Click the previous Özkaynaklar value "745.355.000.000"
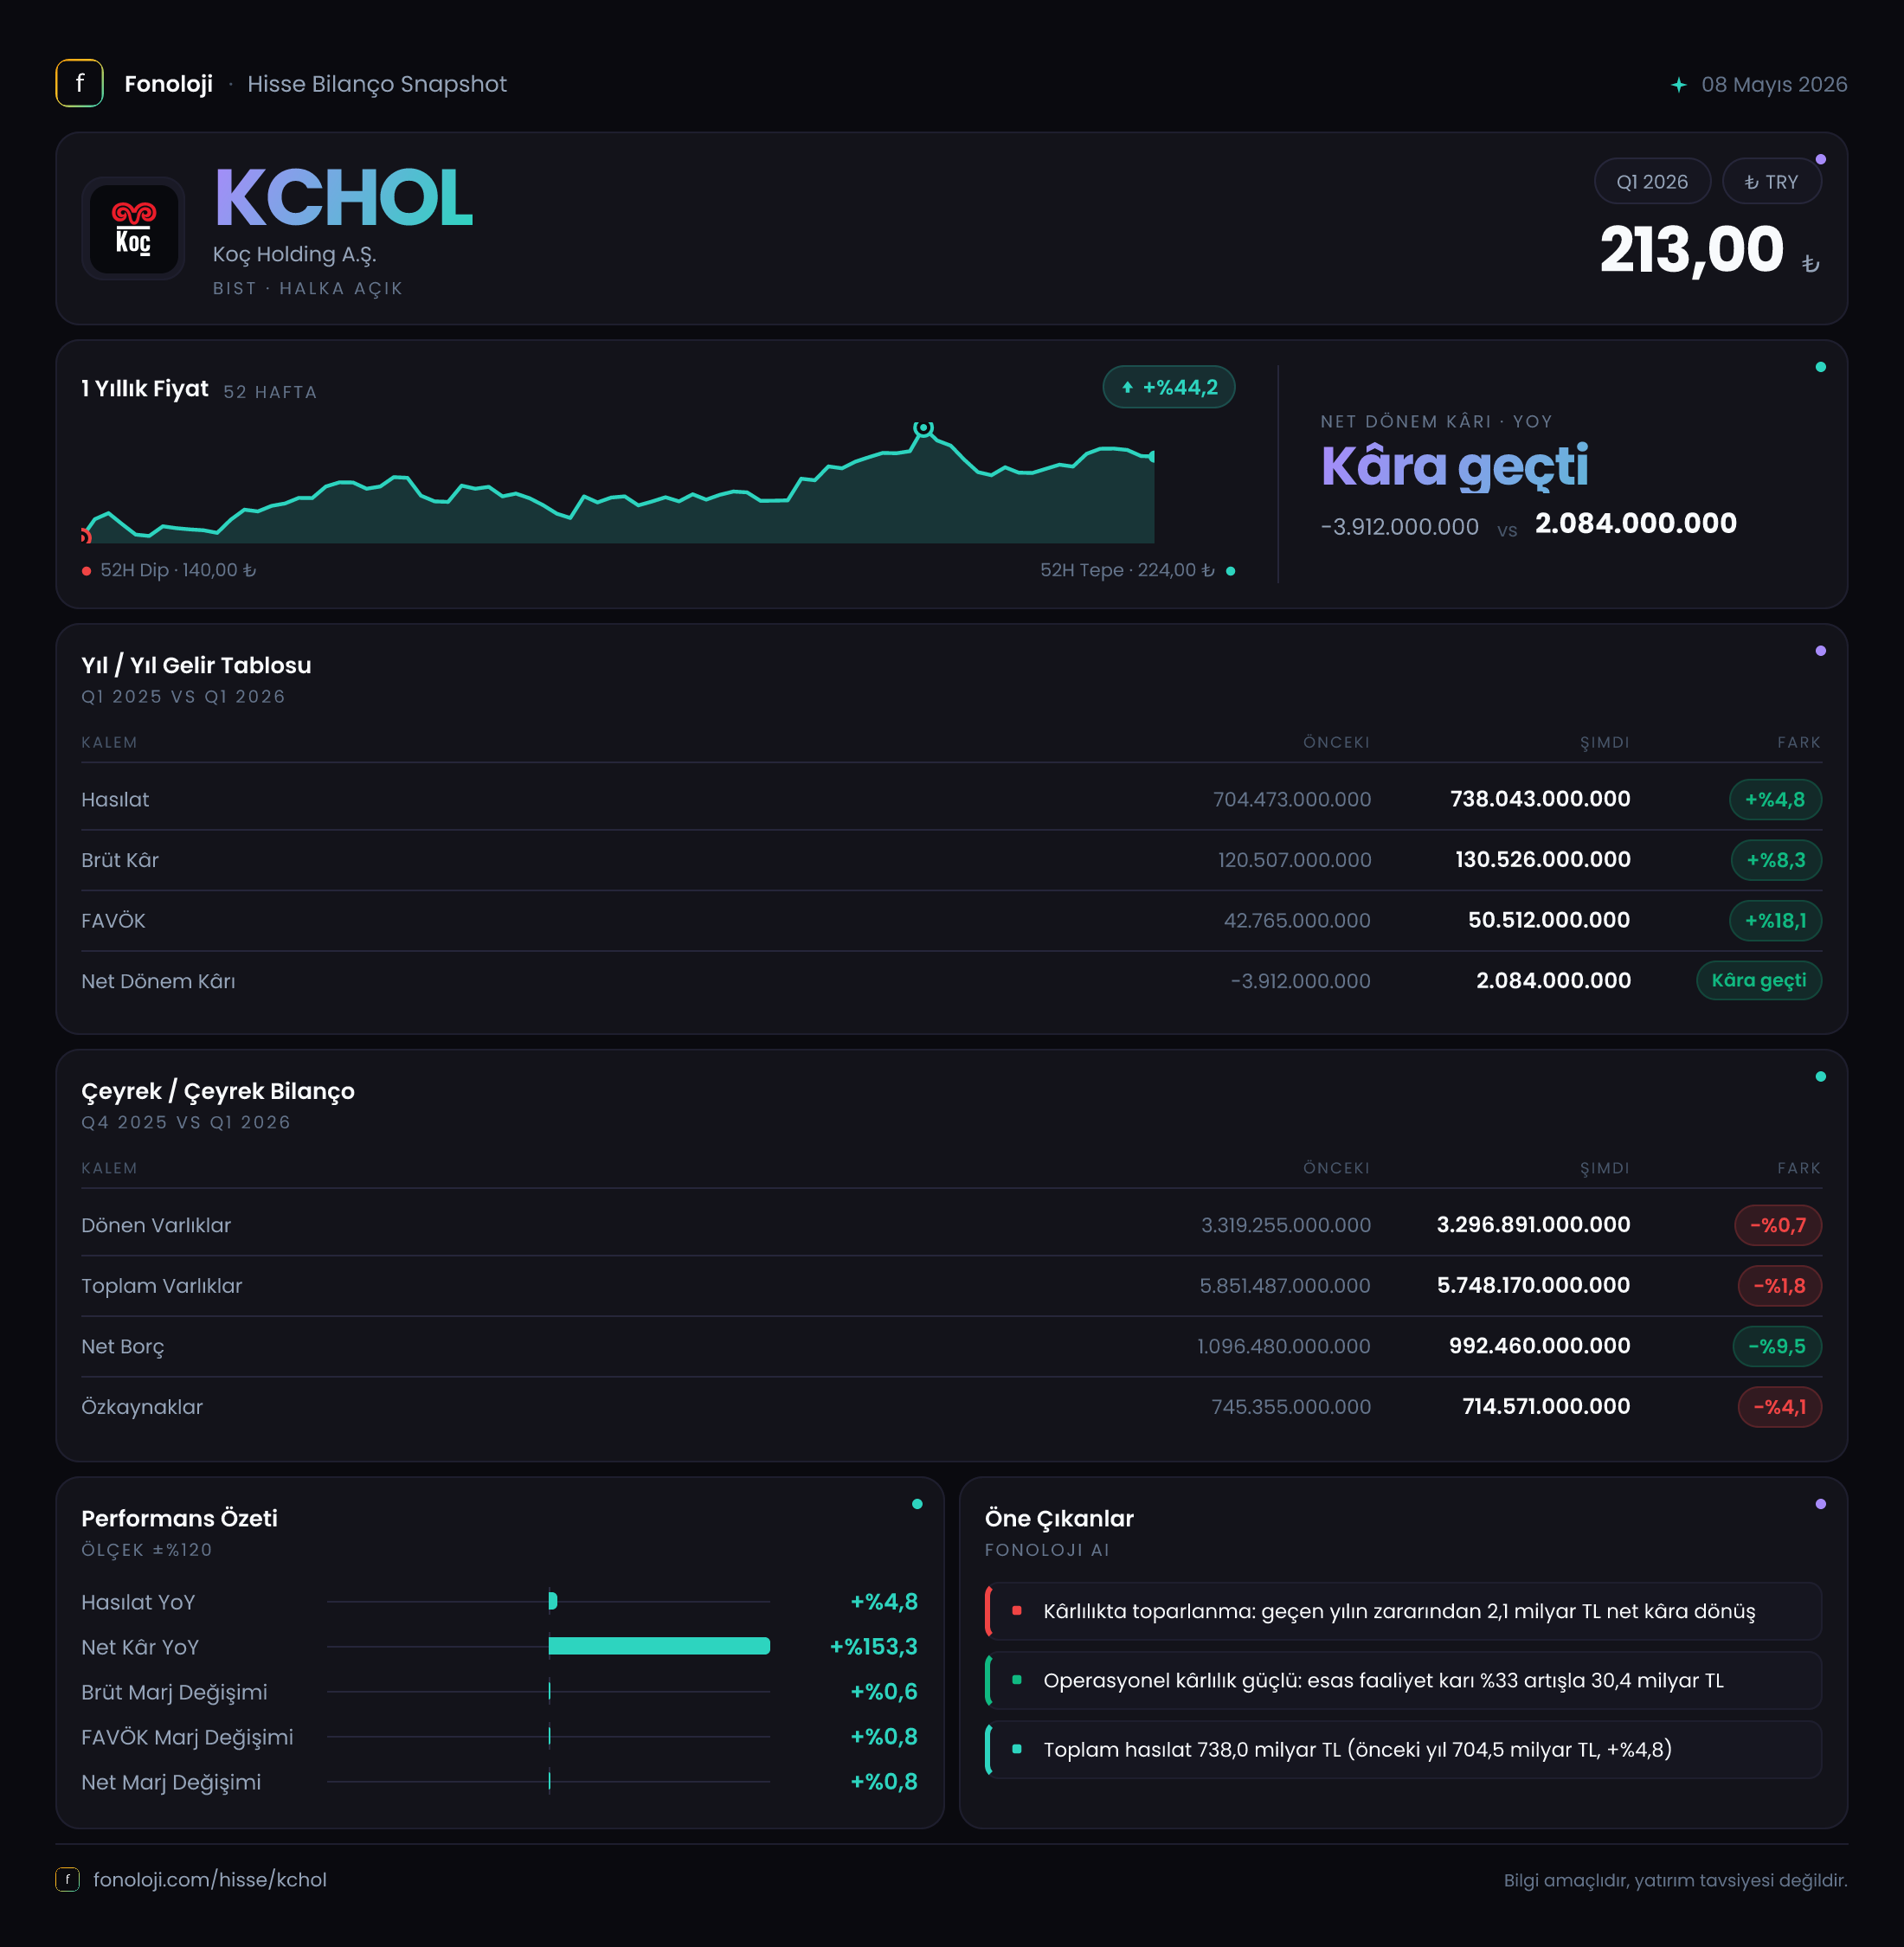This screenshot has width=1904, height=1947. tap(1291, 1407)
